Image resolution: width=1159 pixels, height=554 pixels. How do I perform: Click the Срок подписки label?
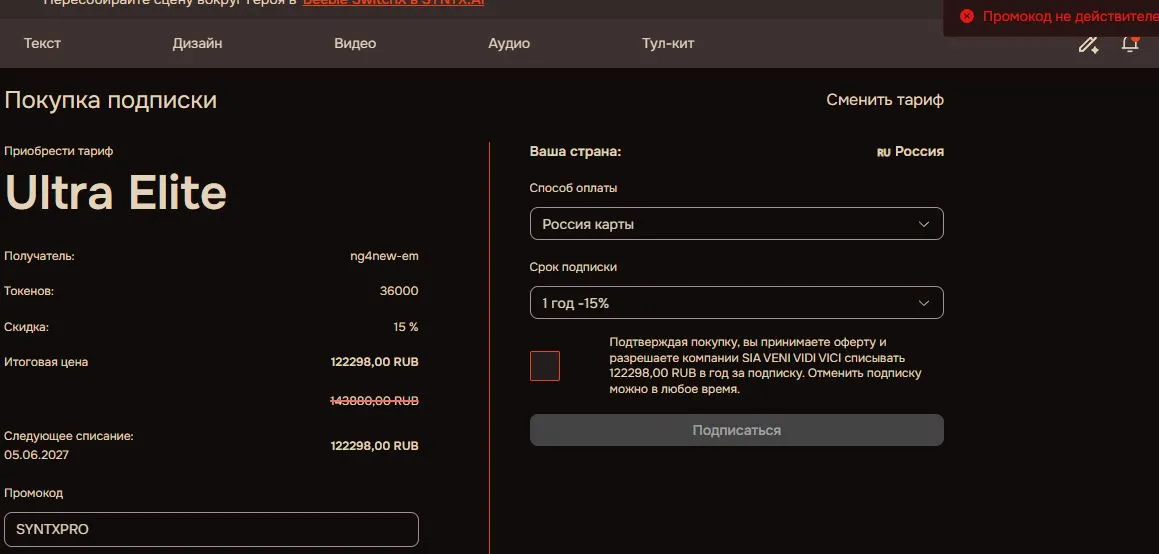[573, 267]
